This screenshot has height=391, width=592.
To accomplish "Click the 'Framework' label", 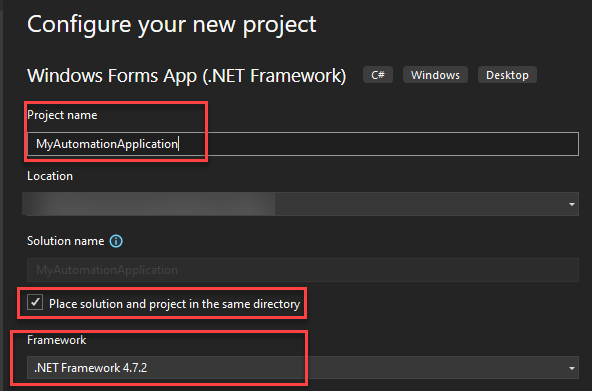I will coord(57,340).
